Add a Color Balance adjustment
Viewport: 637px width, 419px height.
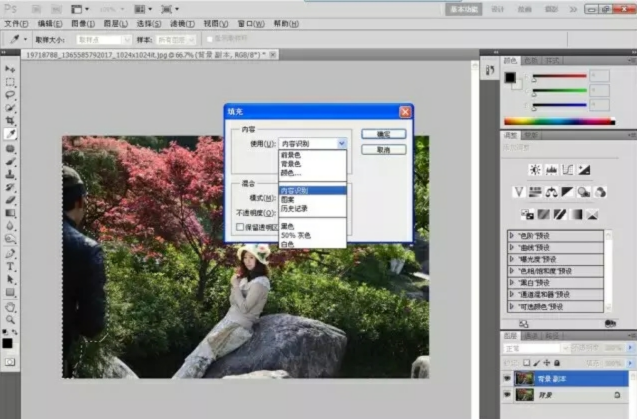coord(551,192)
